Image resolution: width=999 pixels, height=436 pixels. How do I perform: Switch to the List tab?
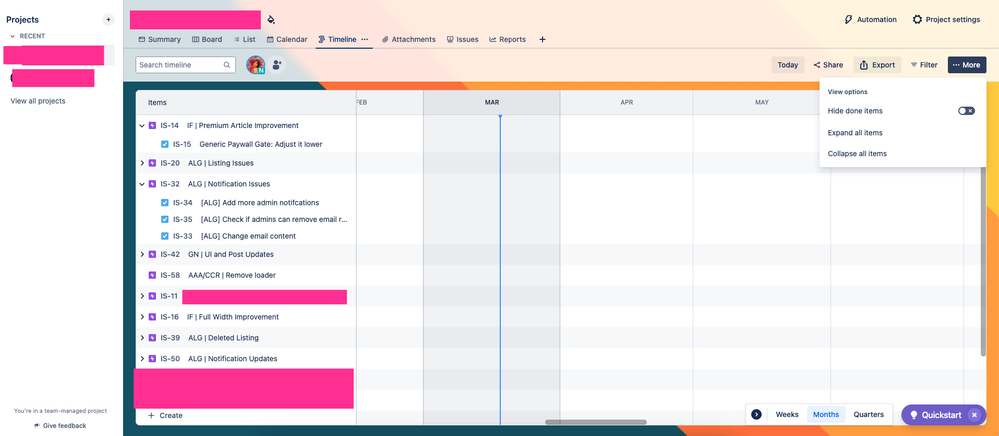245,40
